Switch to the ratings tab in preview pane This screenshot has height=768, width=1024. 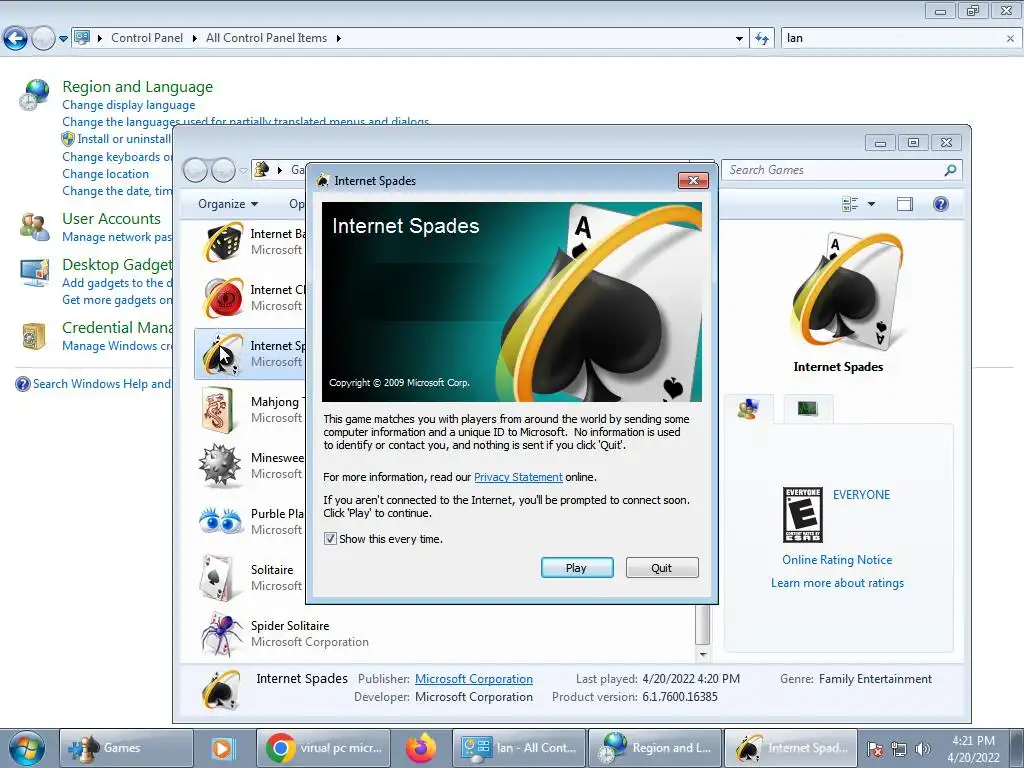(748, 409)
